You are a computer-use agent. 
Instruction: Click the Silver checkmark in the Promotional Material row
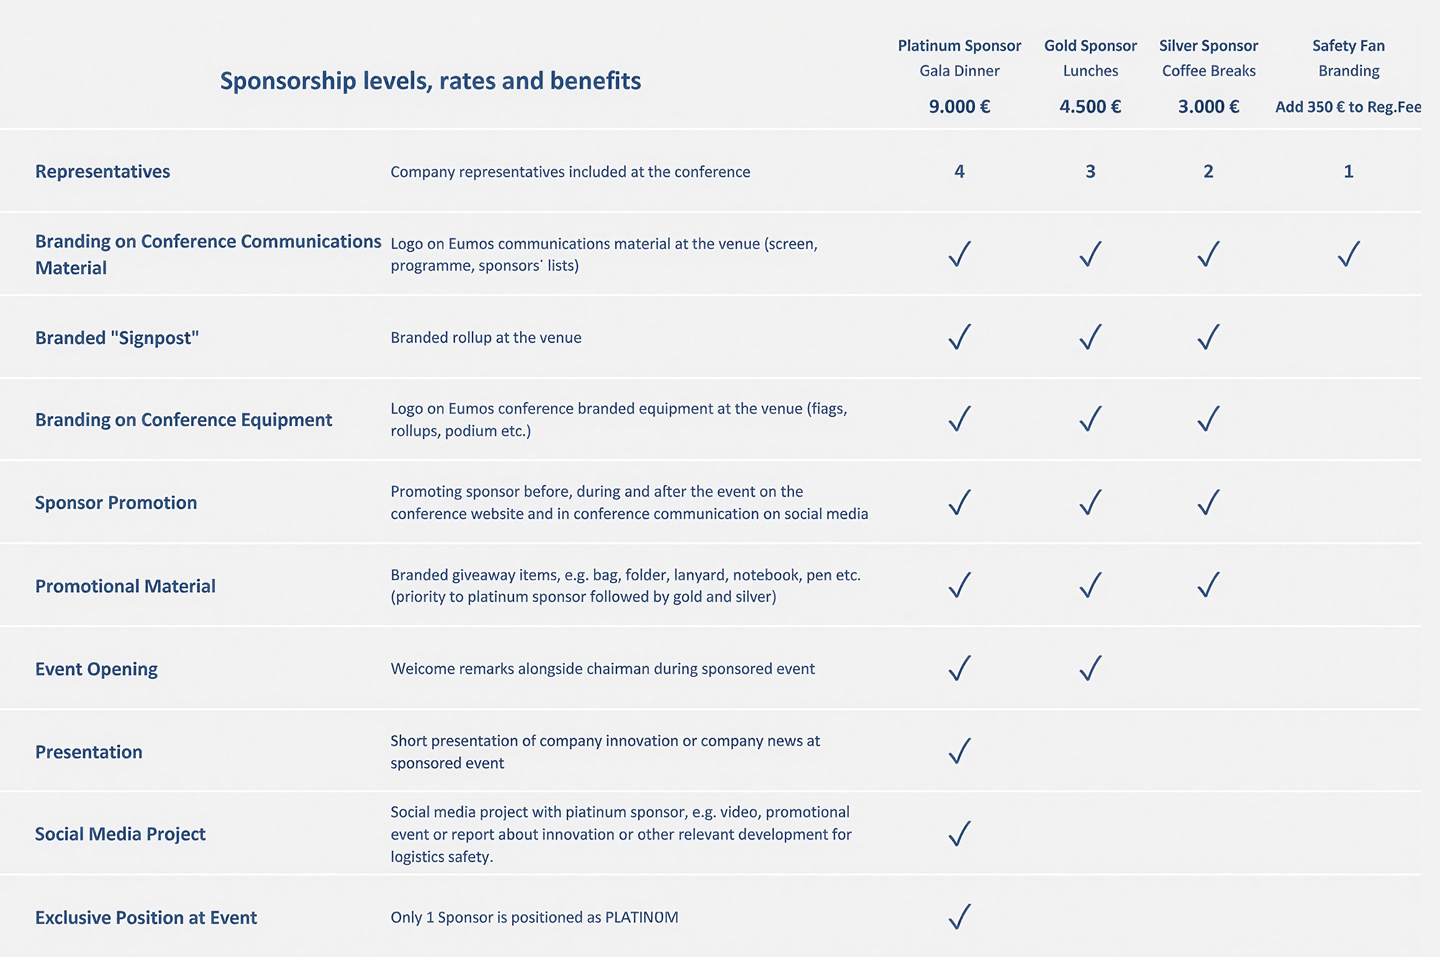pos(1208,585)
